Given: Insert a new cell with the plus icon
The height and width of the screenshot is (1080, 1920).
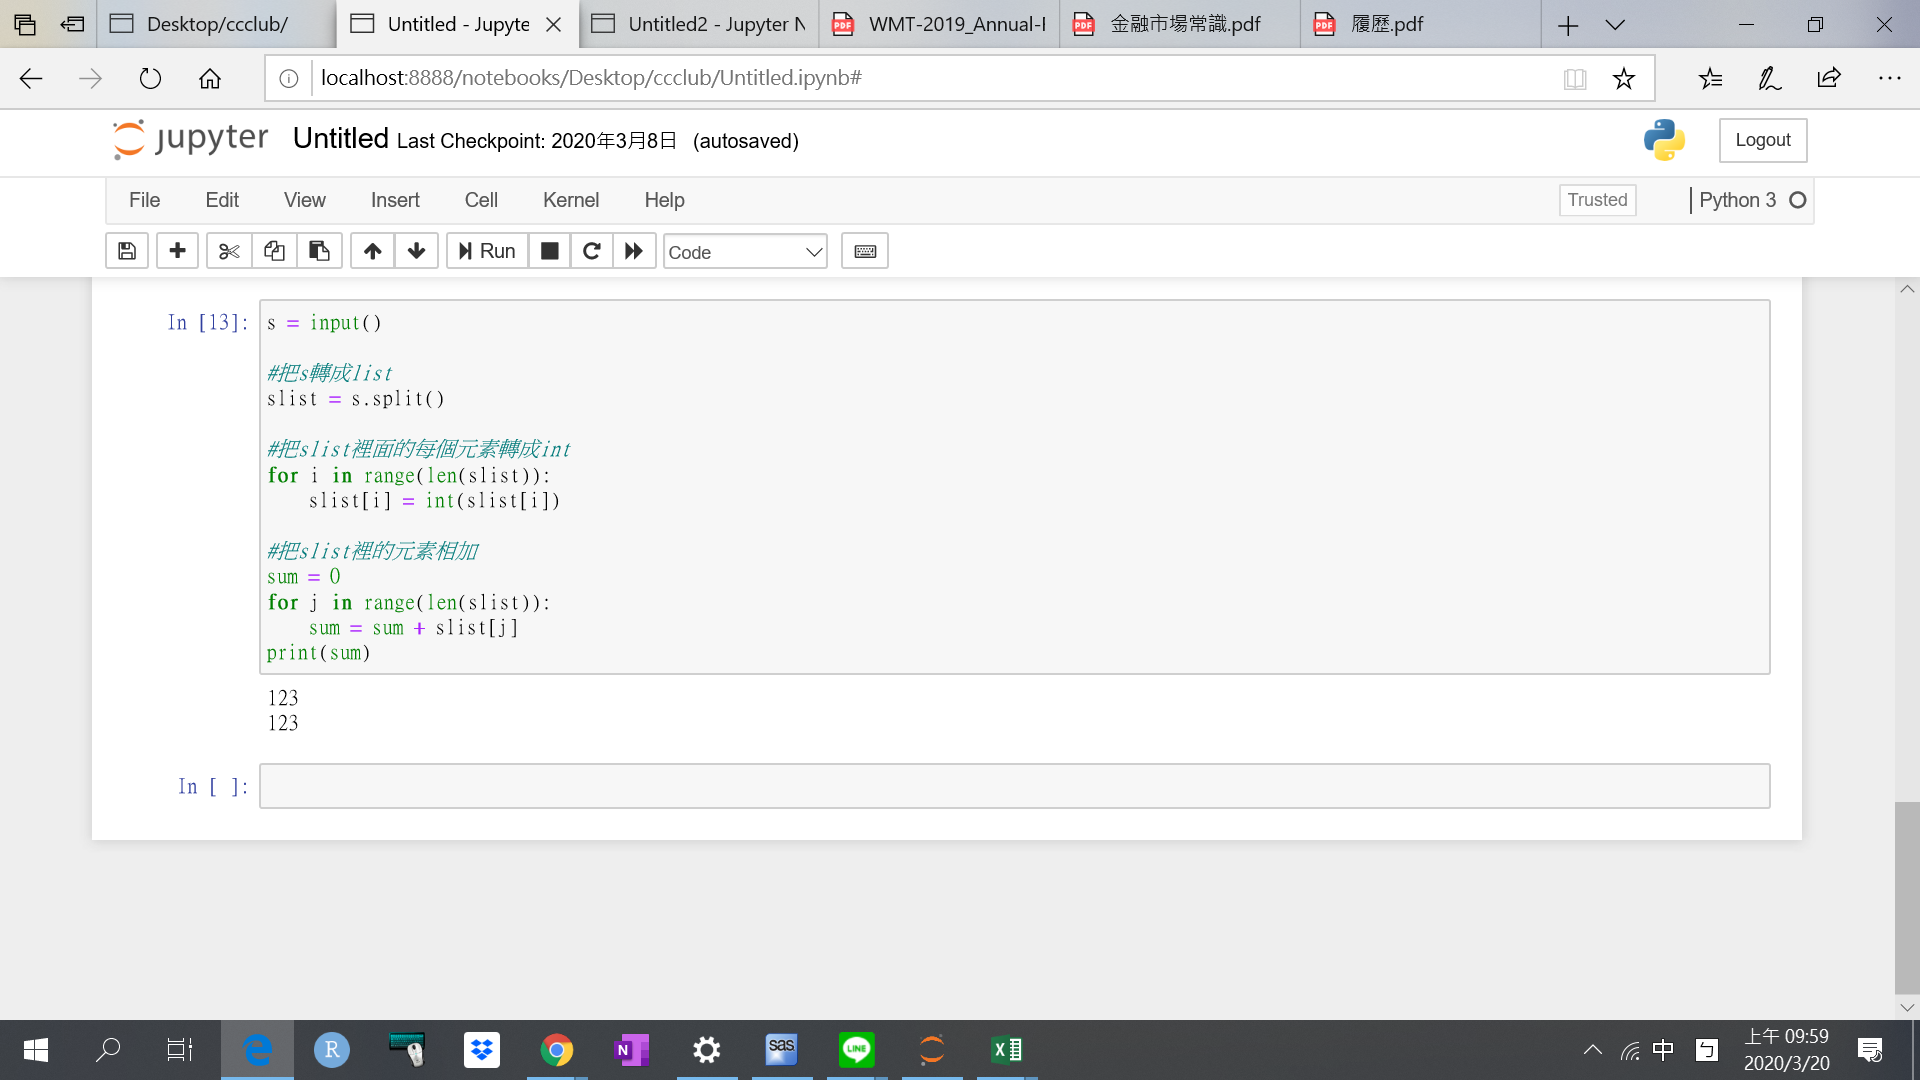Looking at the screenshot, I should [177, 251].
